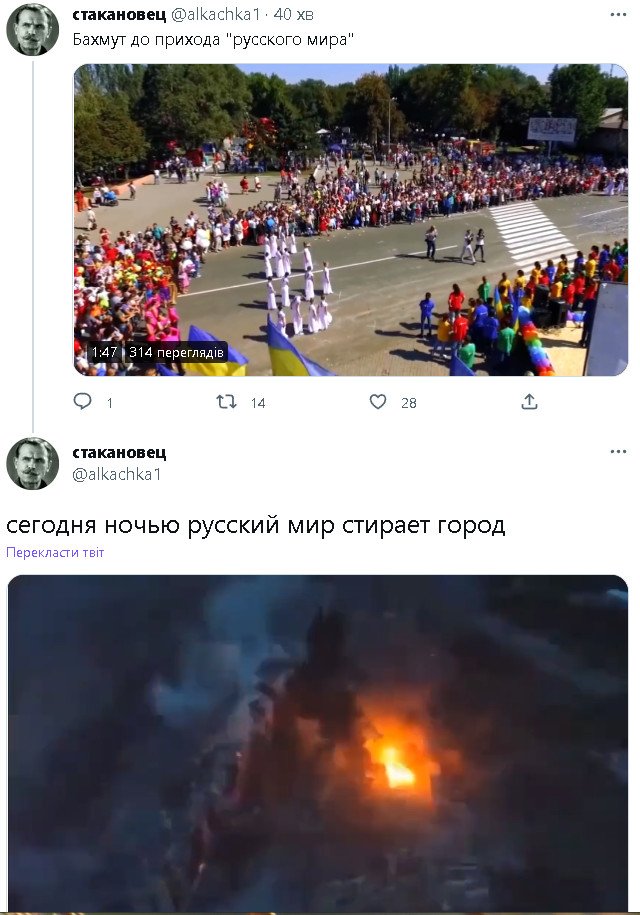640x915 pixels.
Task: Click the 40 хв timestamp
Action: click(293, 15)
